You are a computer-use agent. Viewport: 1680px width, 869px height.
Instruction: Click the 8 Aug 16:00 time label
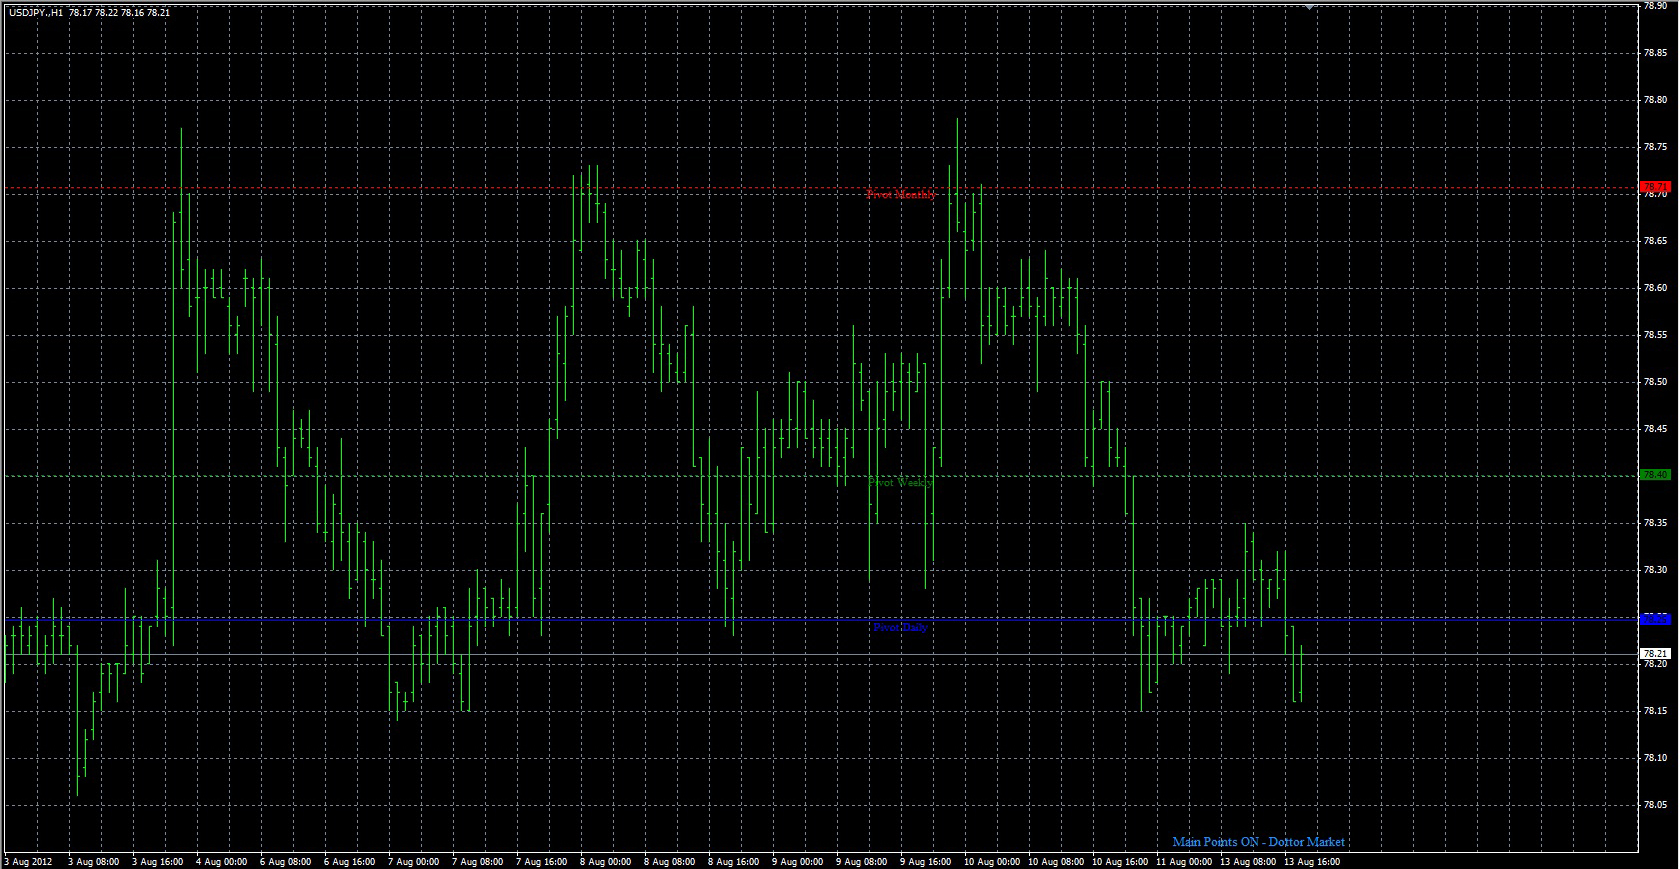point(734,862)
